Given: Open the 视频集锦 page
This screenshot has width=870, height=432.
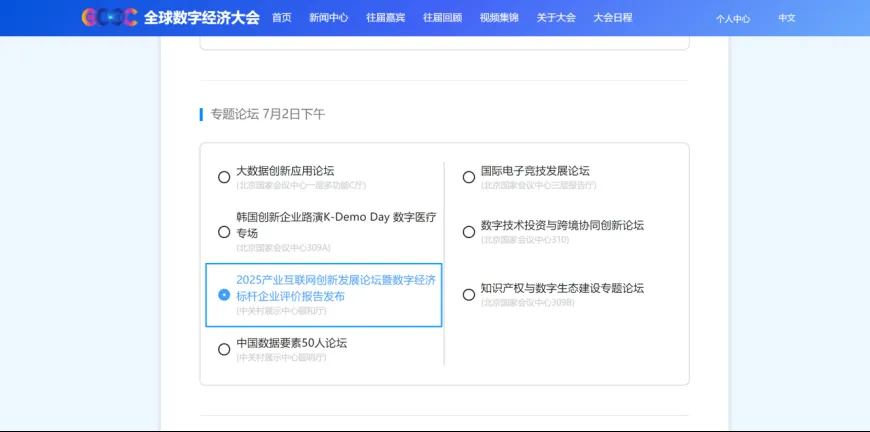Looking at the screenshot, I should [499, 18].
